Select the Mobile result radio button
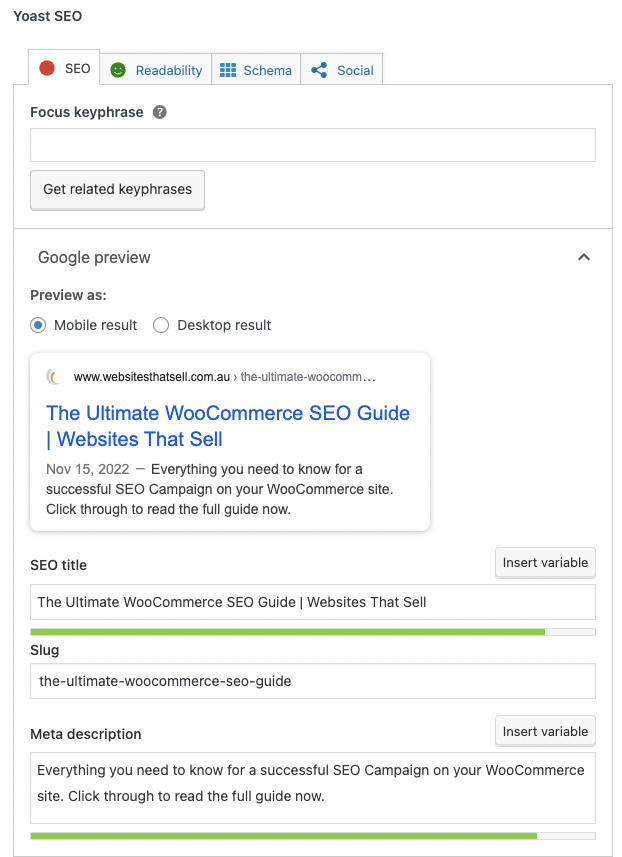Screen dimensions: 622x857 coord(38,325)
